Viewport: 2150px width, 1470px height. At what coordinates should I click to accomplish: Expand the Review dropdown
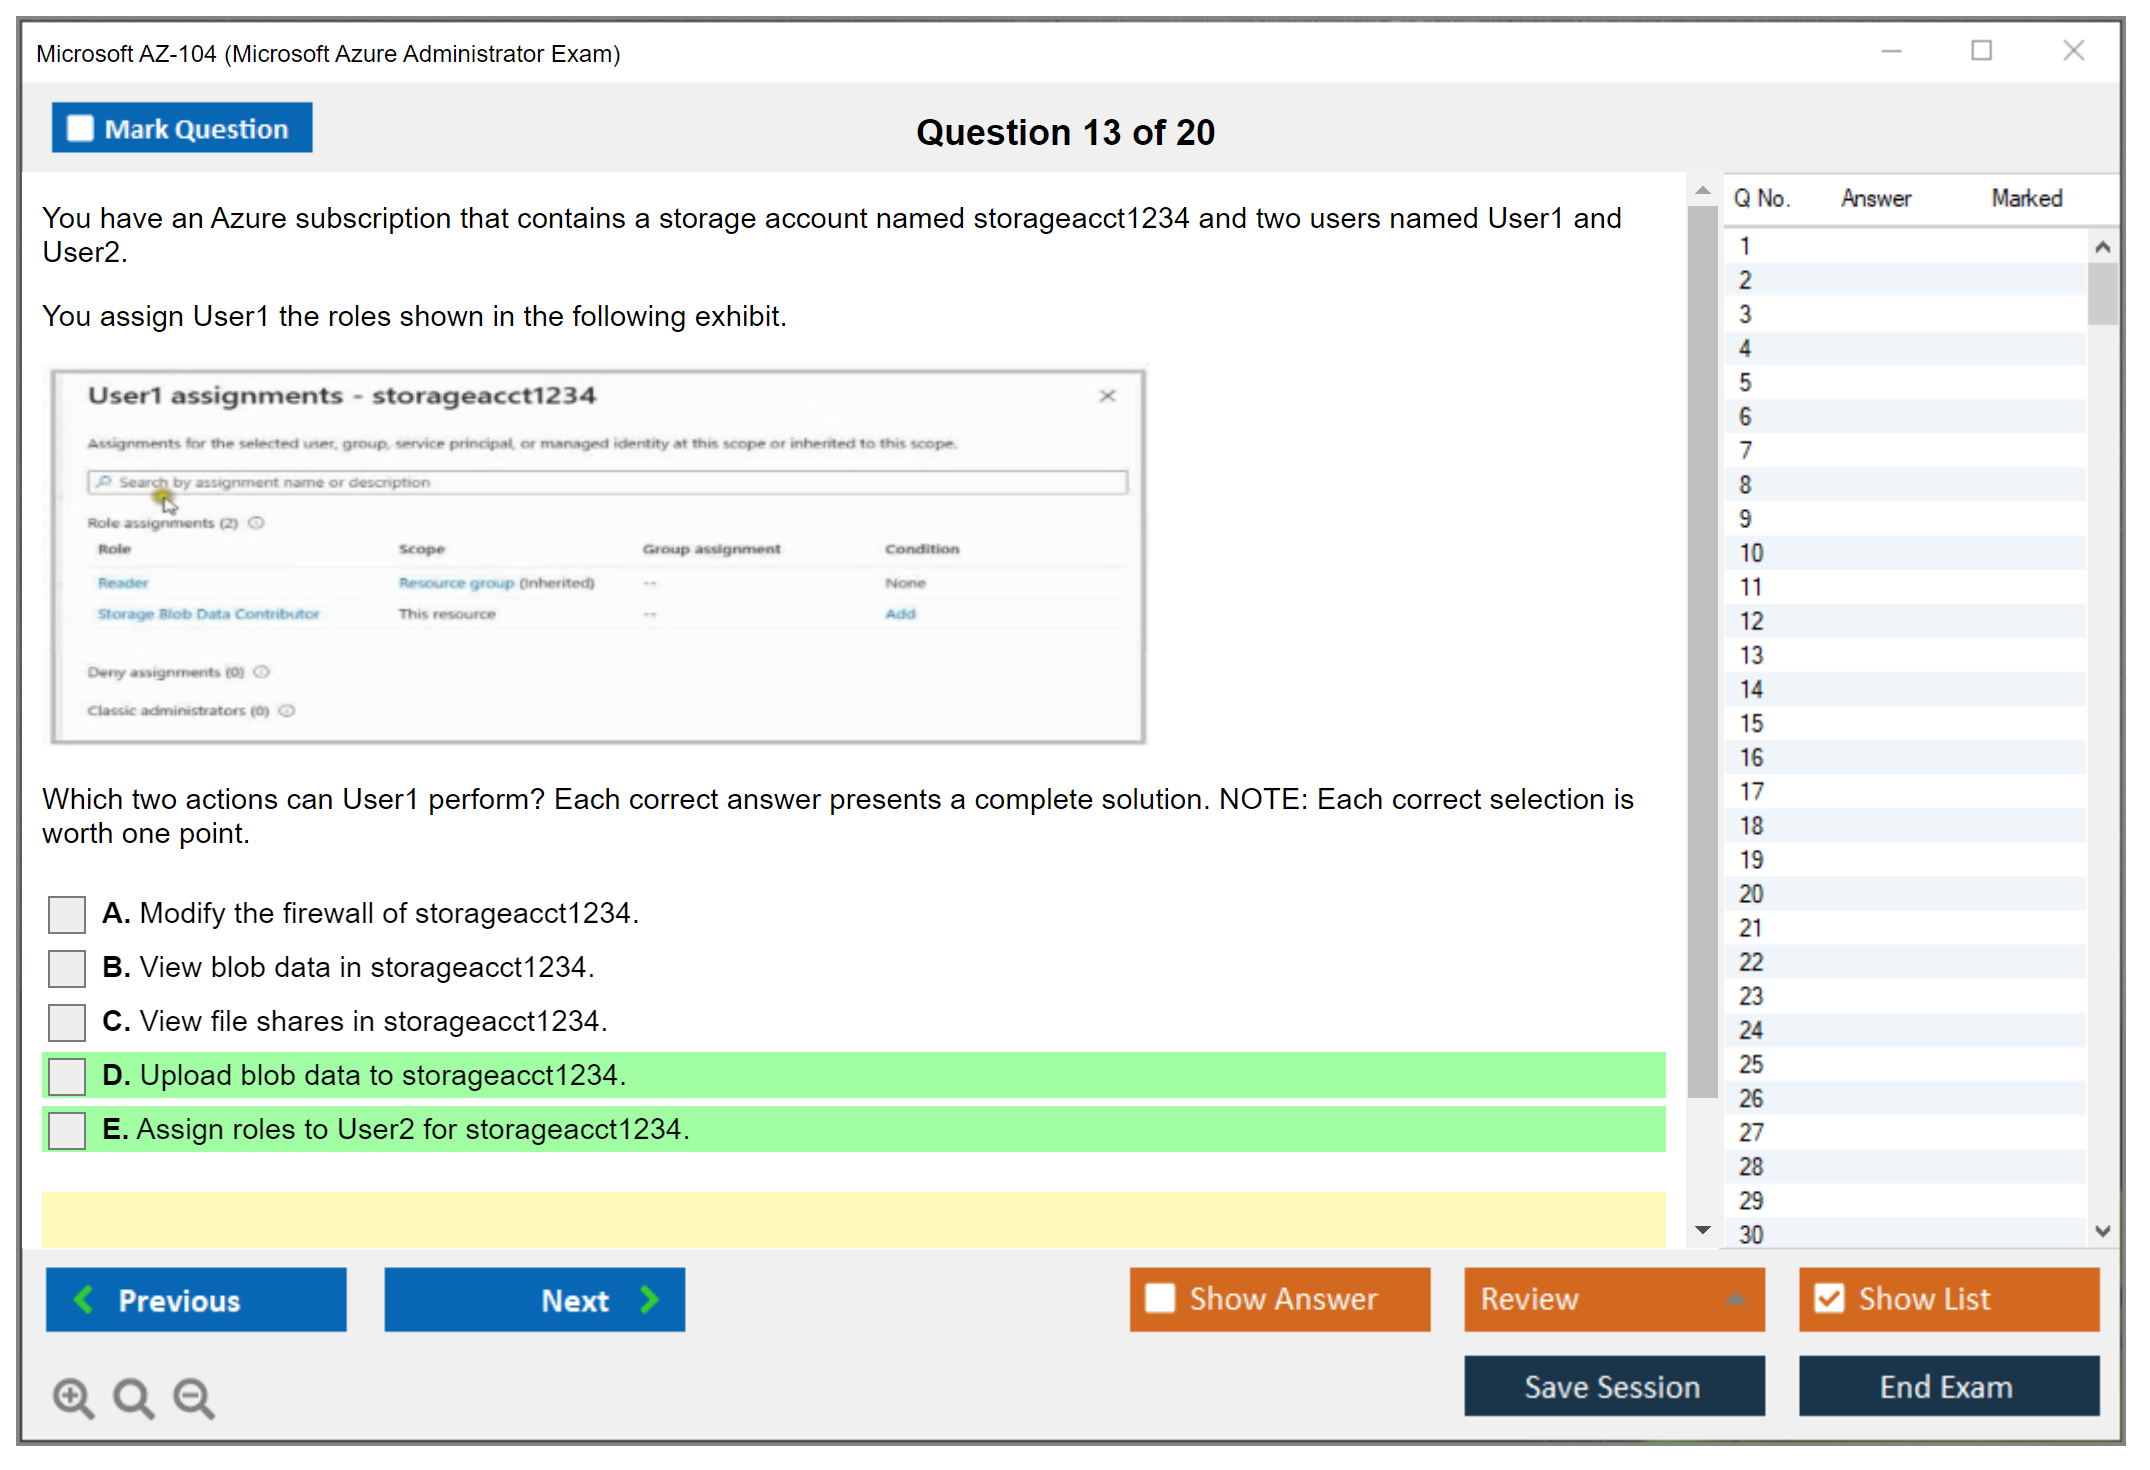[1735, 1299]
